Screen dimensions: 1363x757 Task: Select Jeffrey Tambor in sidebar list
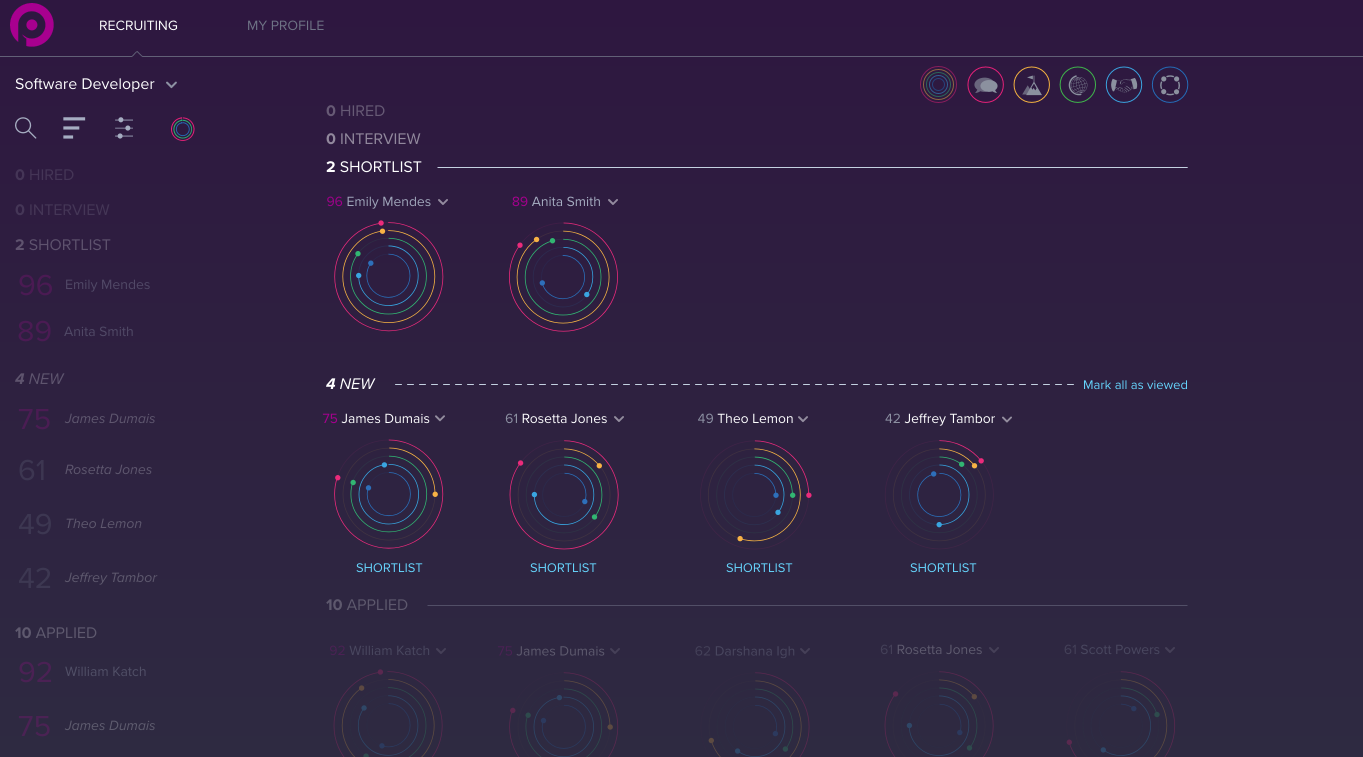pyautogui.click(x=88, y=578)
